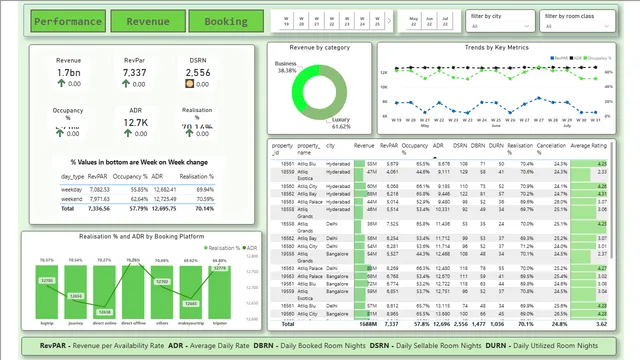Viewport: 640px width, 360px height.
Task: Sort property table by Cancellation % header
Action: [551, 149]
